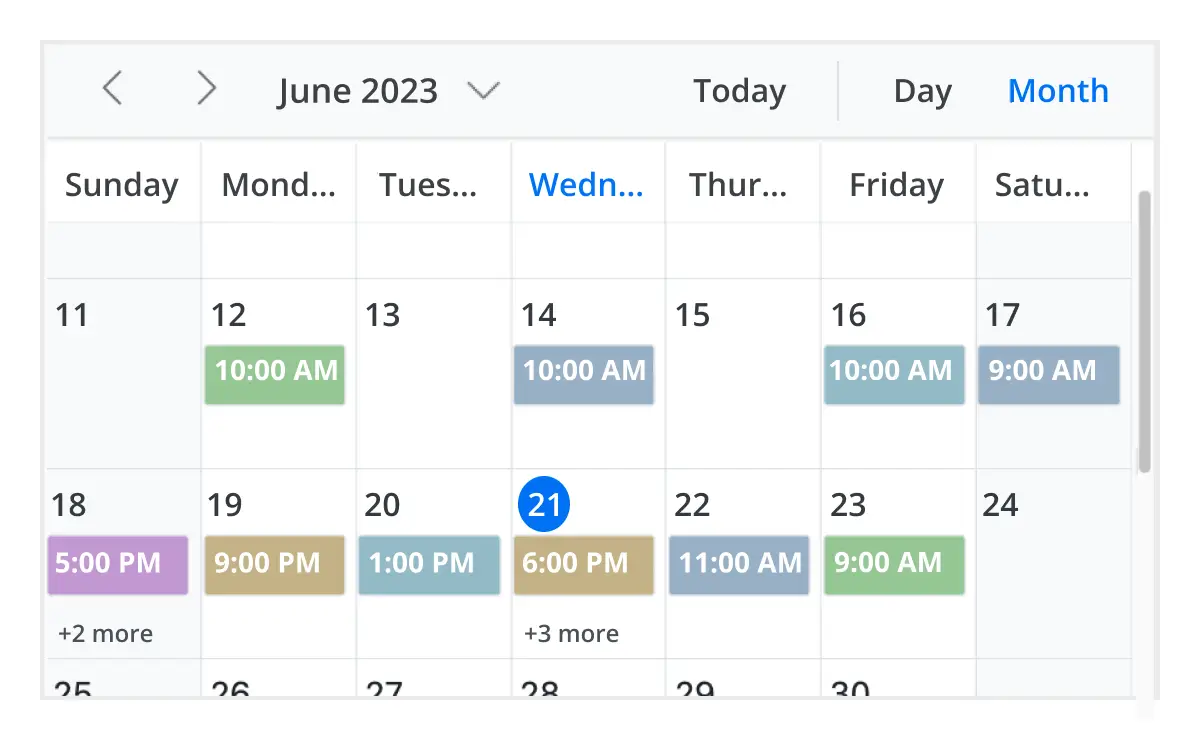The width and height of the screenshot is (1200, 740).
Task: Navigate to the next month chevron
Action: coord(207,88)
